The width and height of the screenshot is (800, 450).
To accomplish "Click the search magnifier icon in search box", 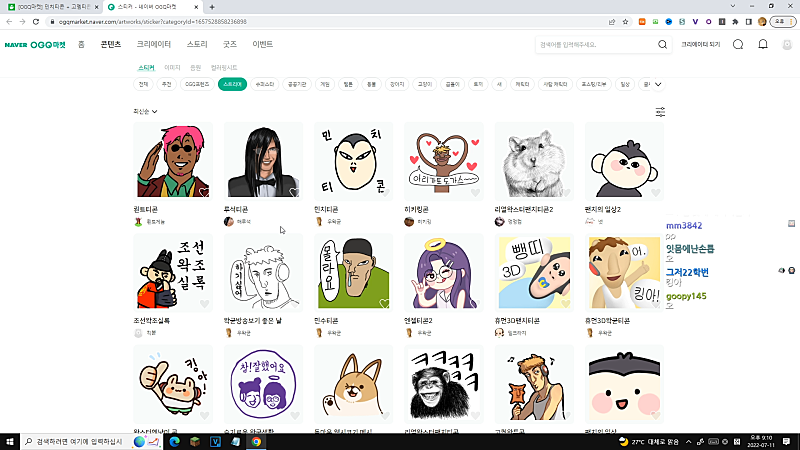I will (662, 45).
